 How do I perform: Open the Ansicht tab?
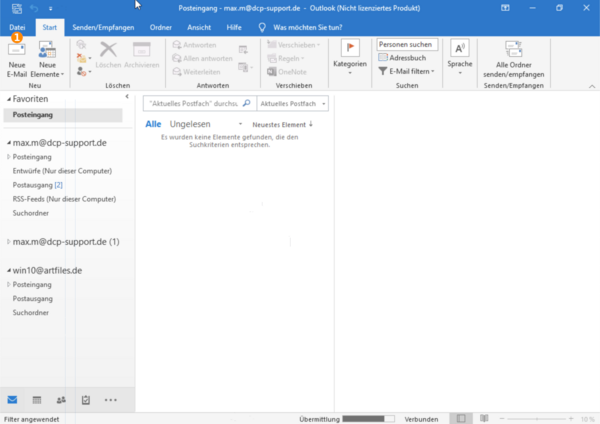(x=199, y=27)
